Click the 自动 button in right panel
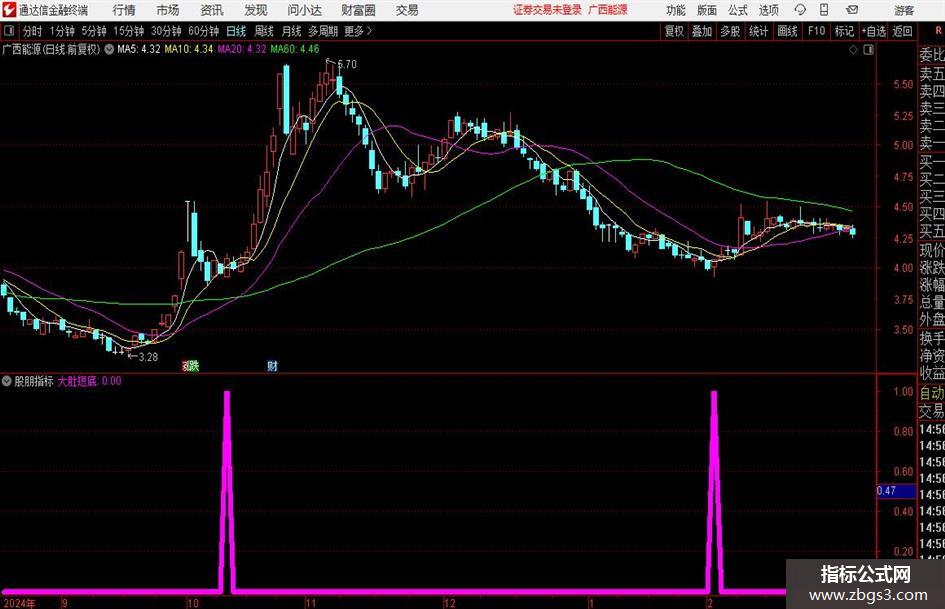 (x=932, y=393)
